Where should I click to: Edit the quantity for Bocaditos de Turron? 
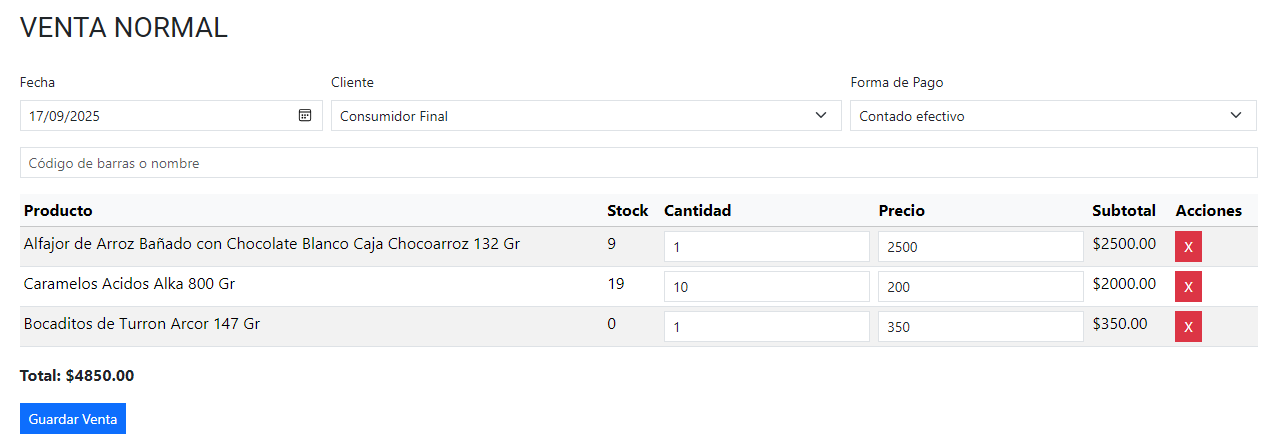(x=766, y=327)
